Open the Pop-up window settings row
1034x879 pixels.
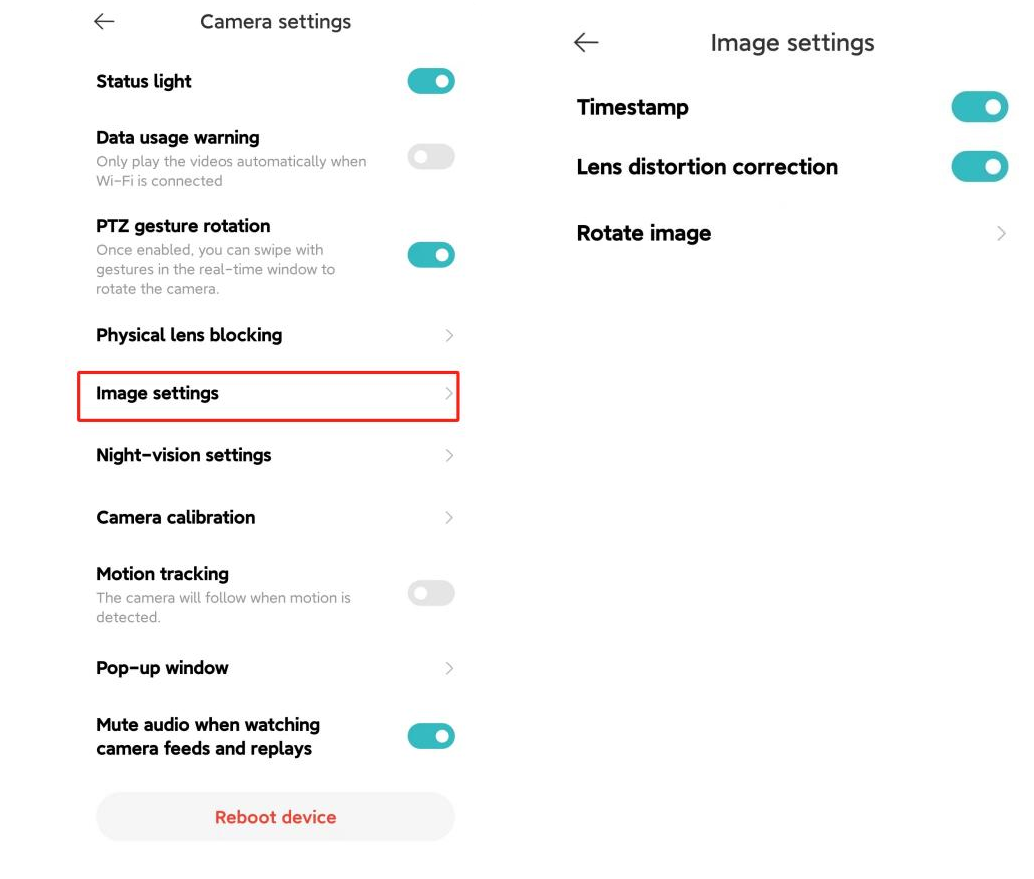(163, 668)
